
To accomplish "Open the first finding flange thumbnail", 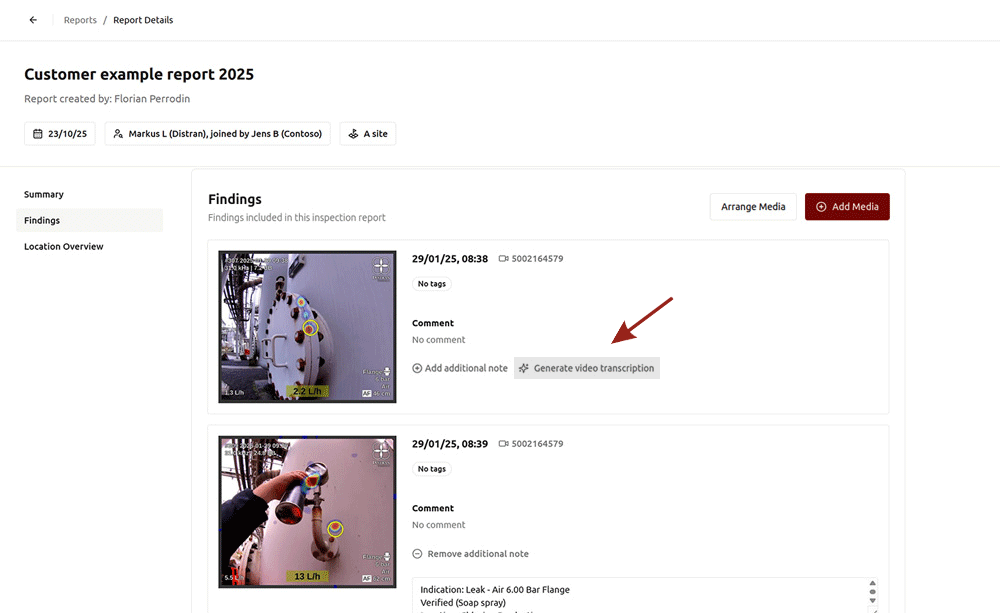I will point(307,327).
